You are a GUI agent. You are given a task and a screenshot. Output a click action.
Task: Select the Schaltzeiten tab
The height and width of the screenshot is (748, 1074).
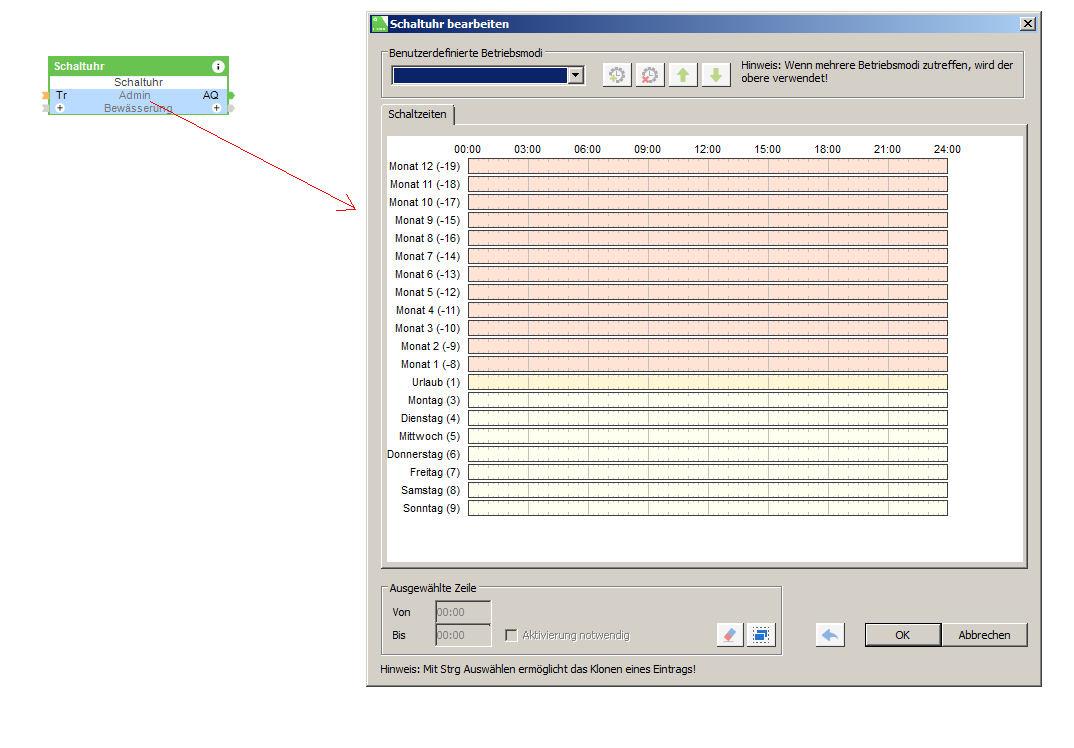pos(418,116)
